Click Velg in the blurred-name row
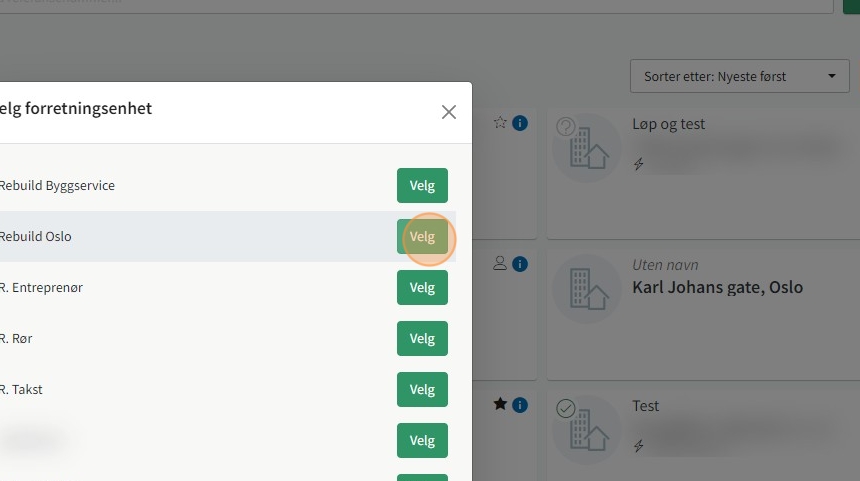The width and height of the screenshot is (860, 481). click(422, 440)
